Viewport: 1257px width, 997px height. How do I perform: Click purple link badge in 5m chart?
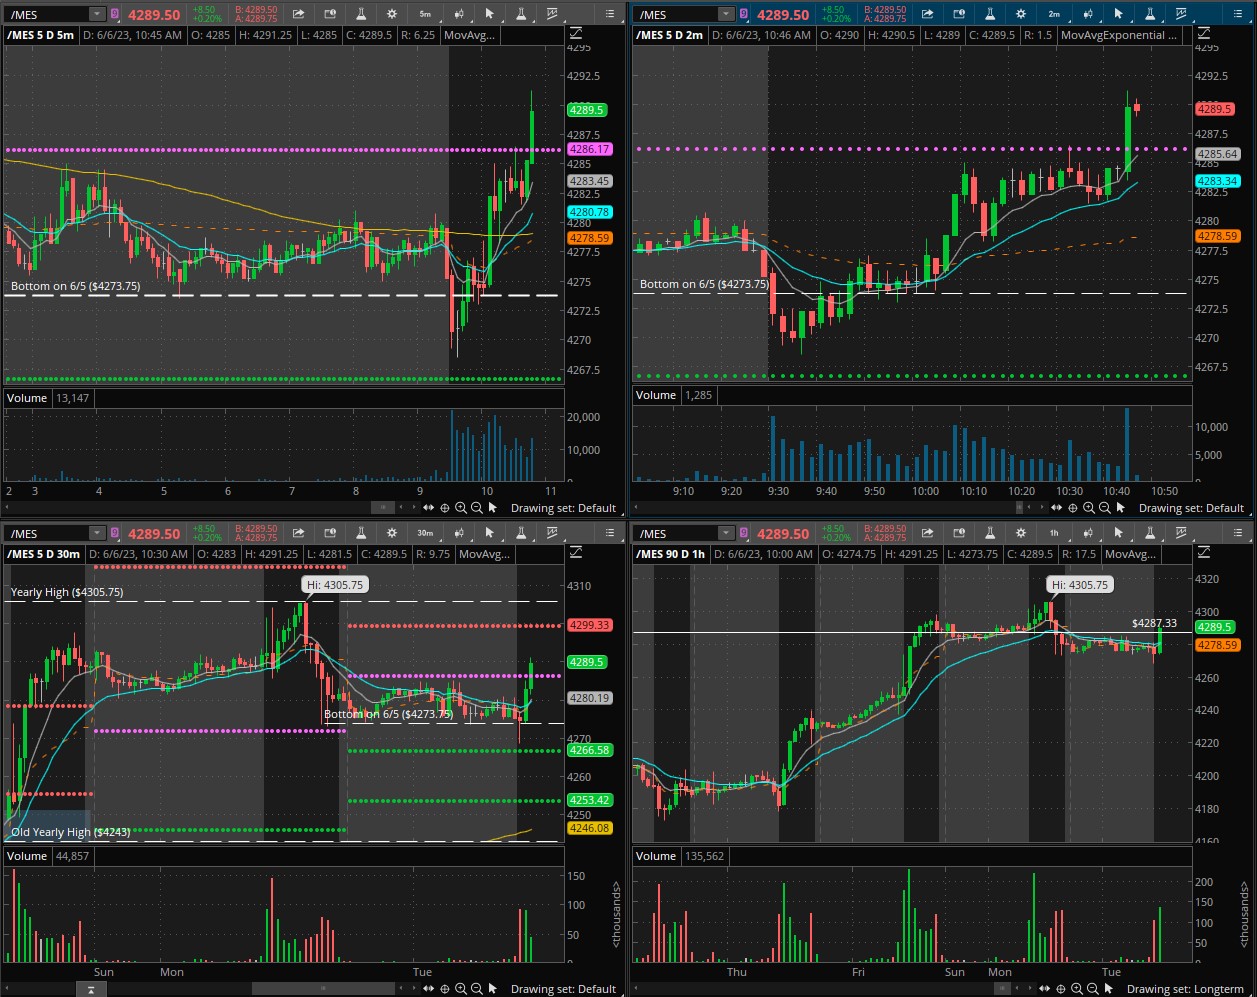point(115,14)
